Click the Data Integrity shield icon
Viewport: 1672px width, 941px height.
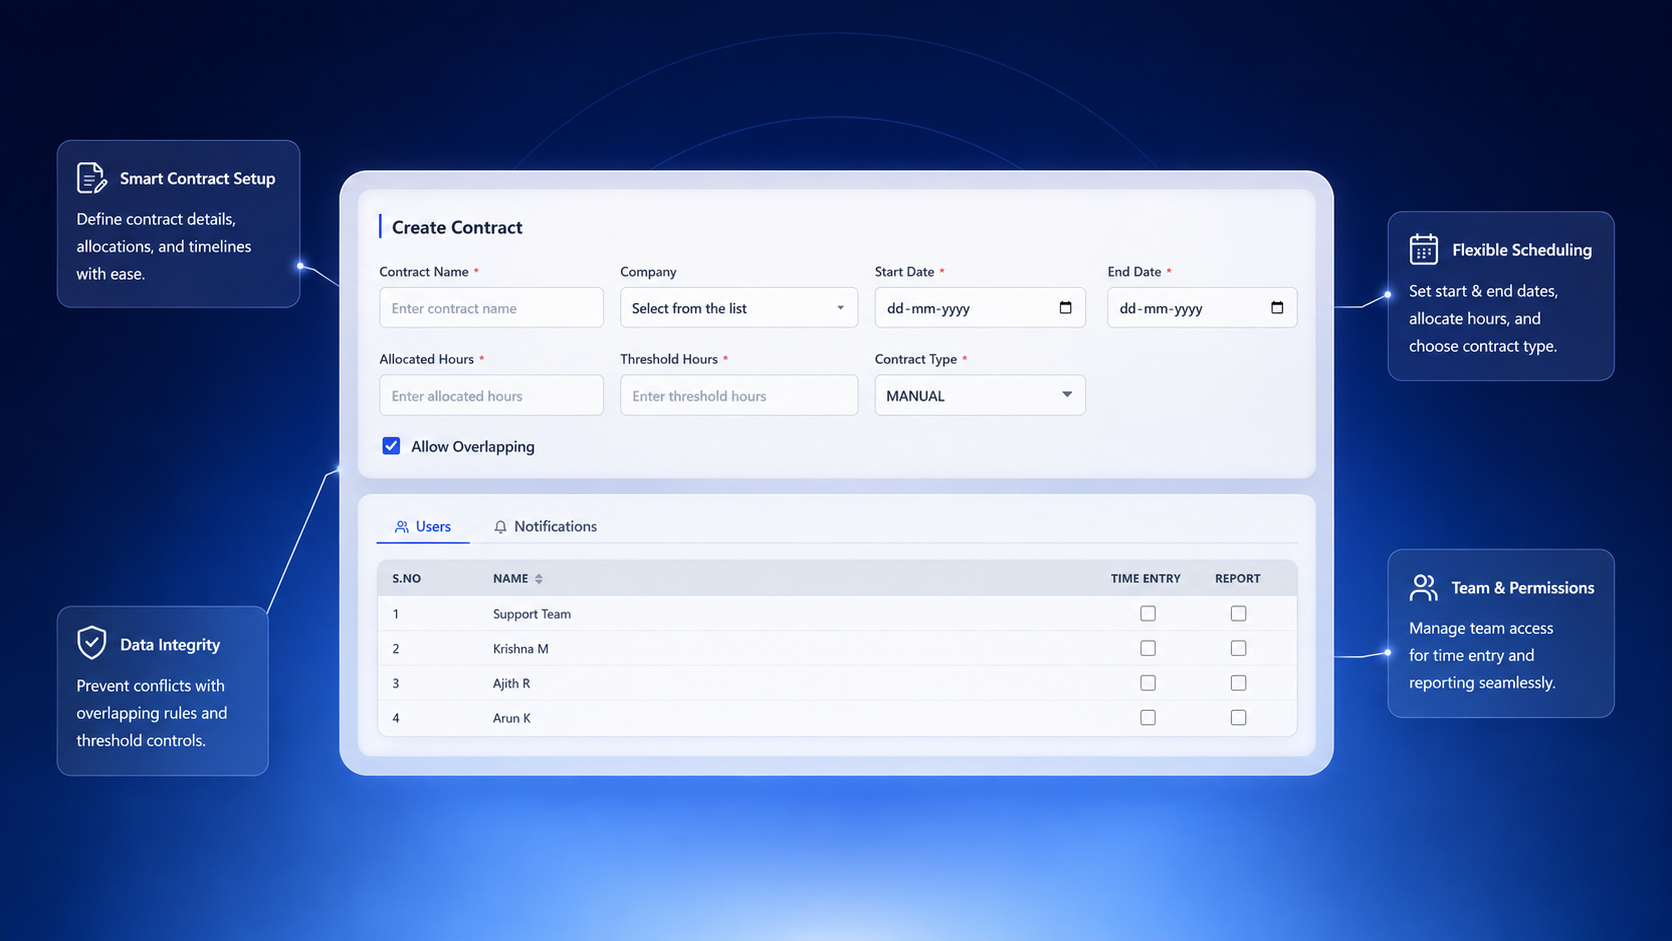[x=91, y=643]
